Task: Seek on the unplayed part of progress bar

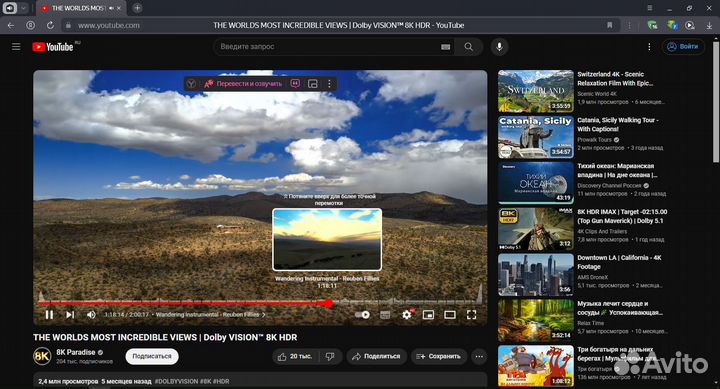Action: tap(406, 303)
